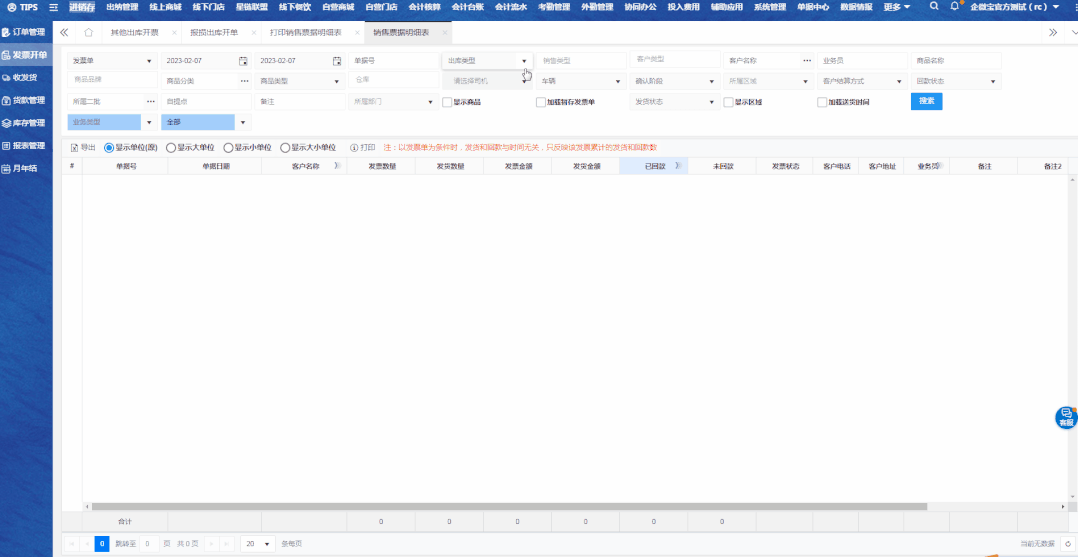Click the home icon in tab bar
Viewport: 1078px width, 557px height.
point(88,32)
